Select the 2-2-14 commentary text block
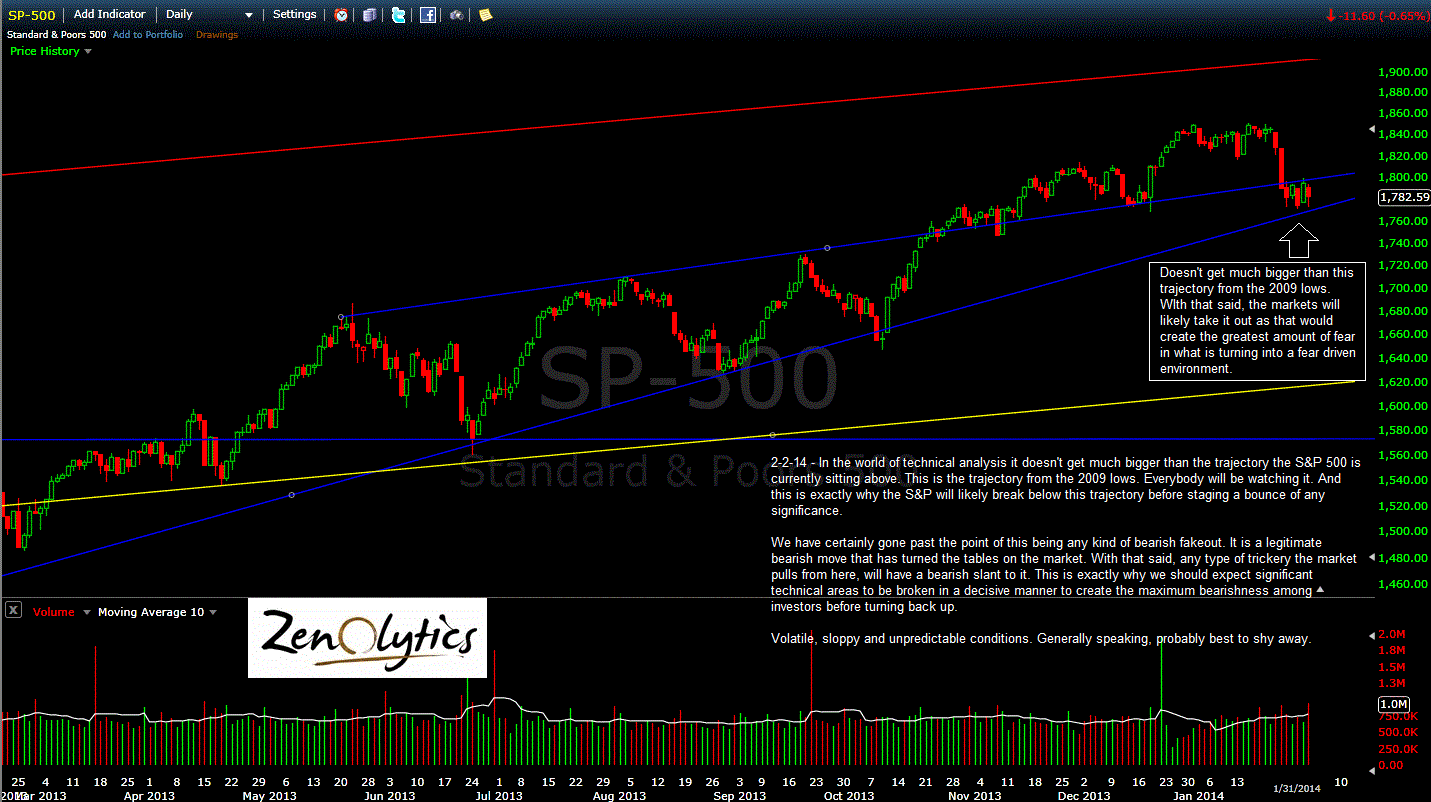 point(1066,551)
